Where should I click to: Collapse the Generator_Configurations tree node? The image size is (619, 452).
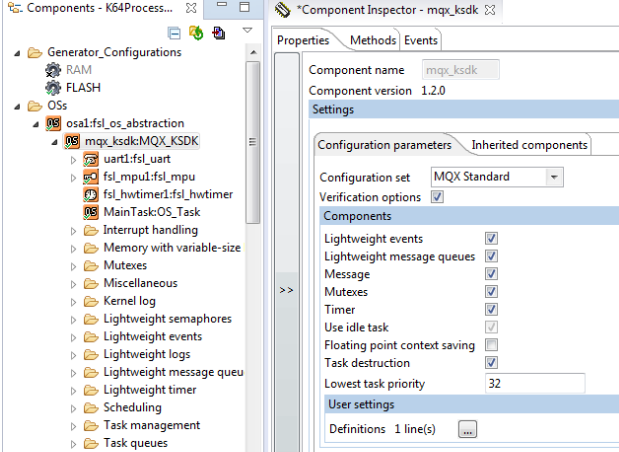pyautogui.click(x=17, y=52)
